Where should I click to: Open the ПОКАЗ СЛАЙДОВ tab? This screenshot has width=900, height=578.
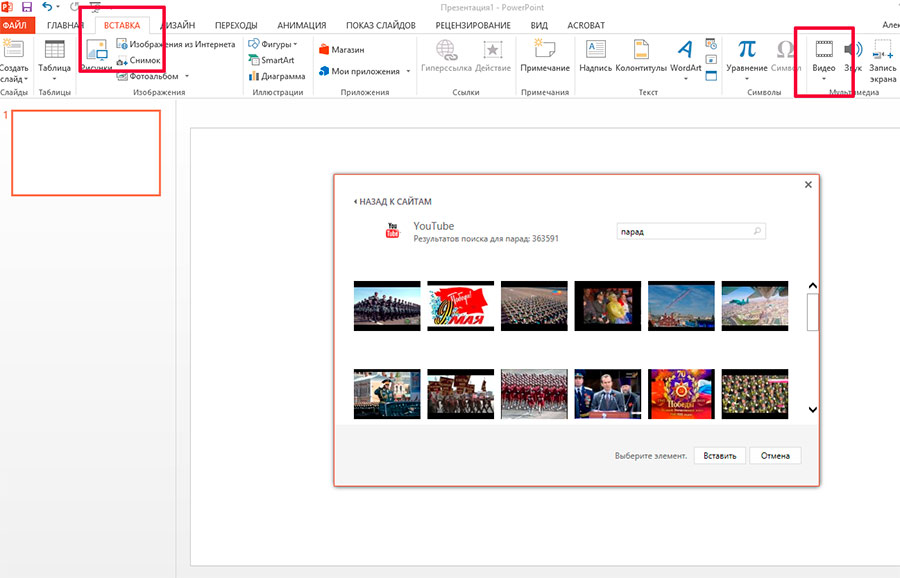coord(381,25)
